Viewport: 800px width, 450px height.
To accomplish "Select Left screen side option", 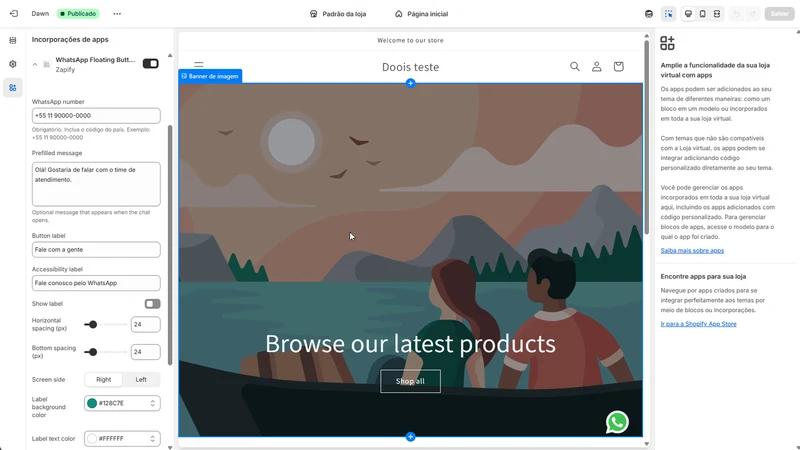I will pyautogui.click(x=141, y=380).
